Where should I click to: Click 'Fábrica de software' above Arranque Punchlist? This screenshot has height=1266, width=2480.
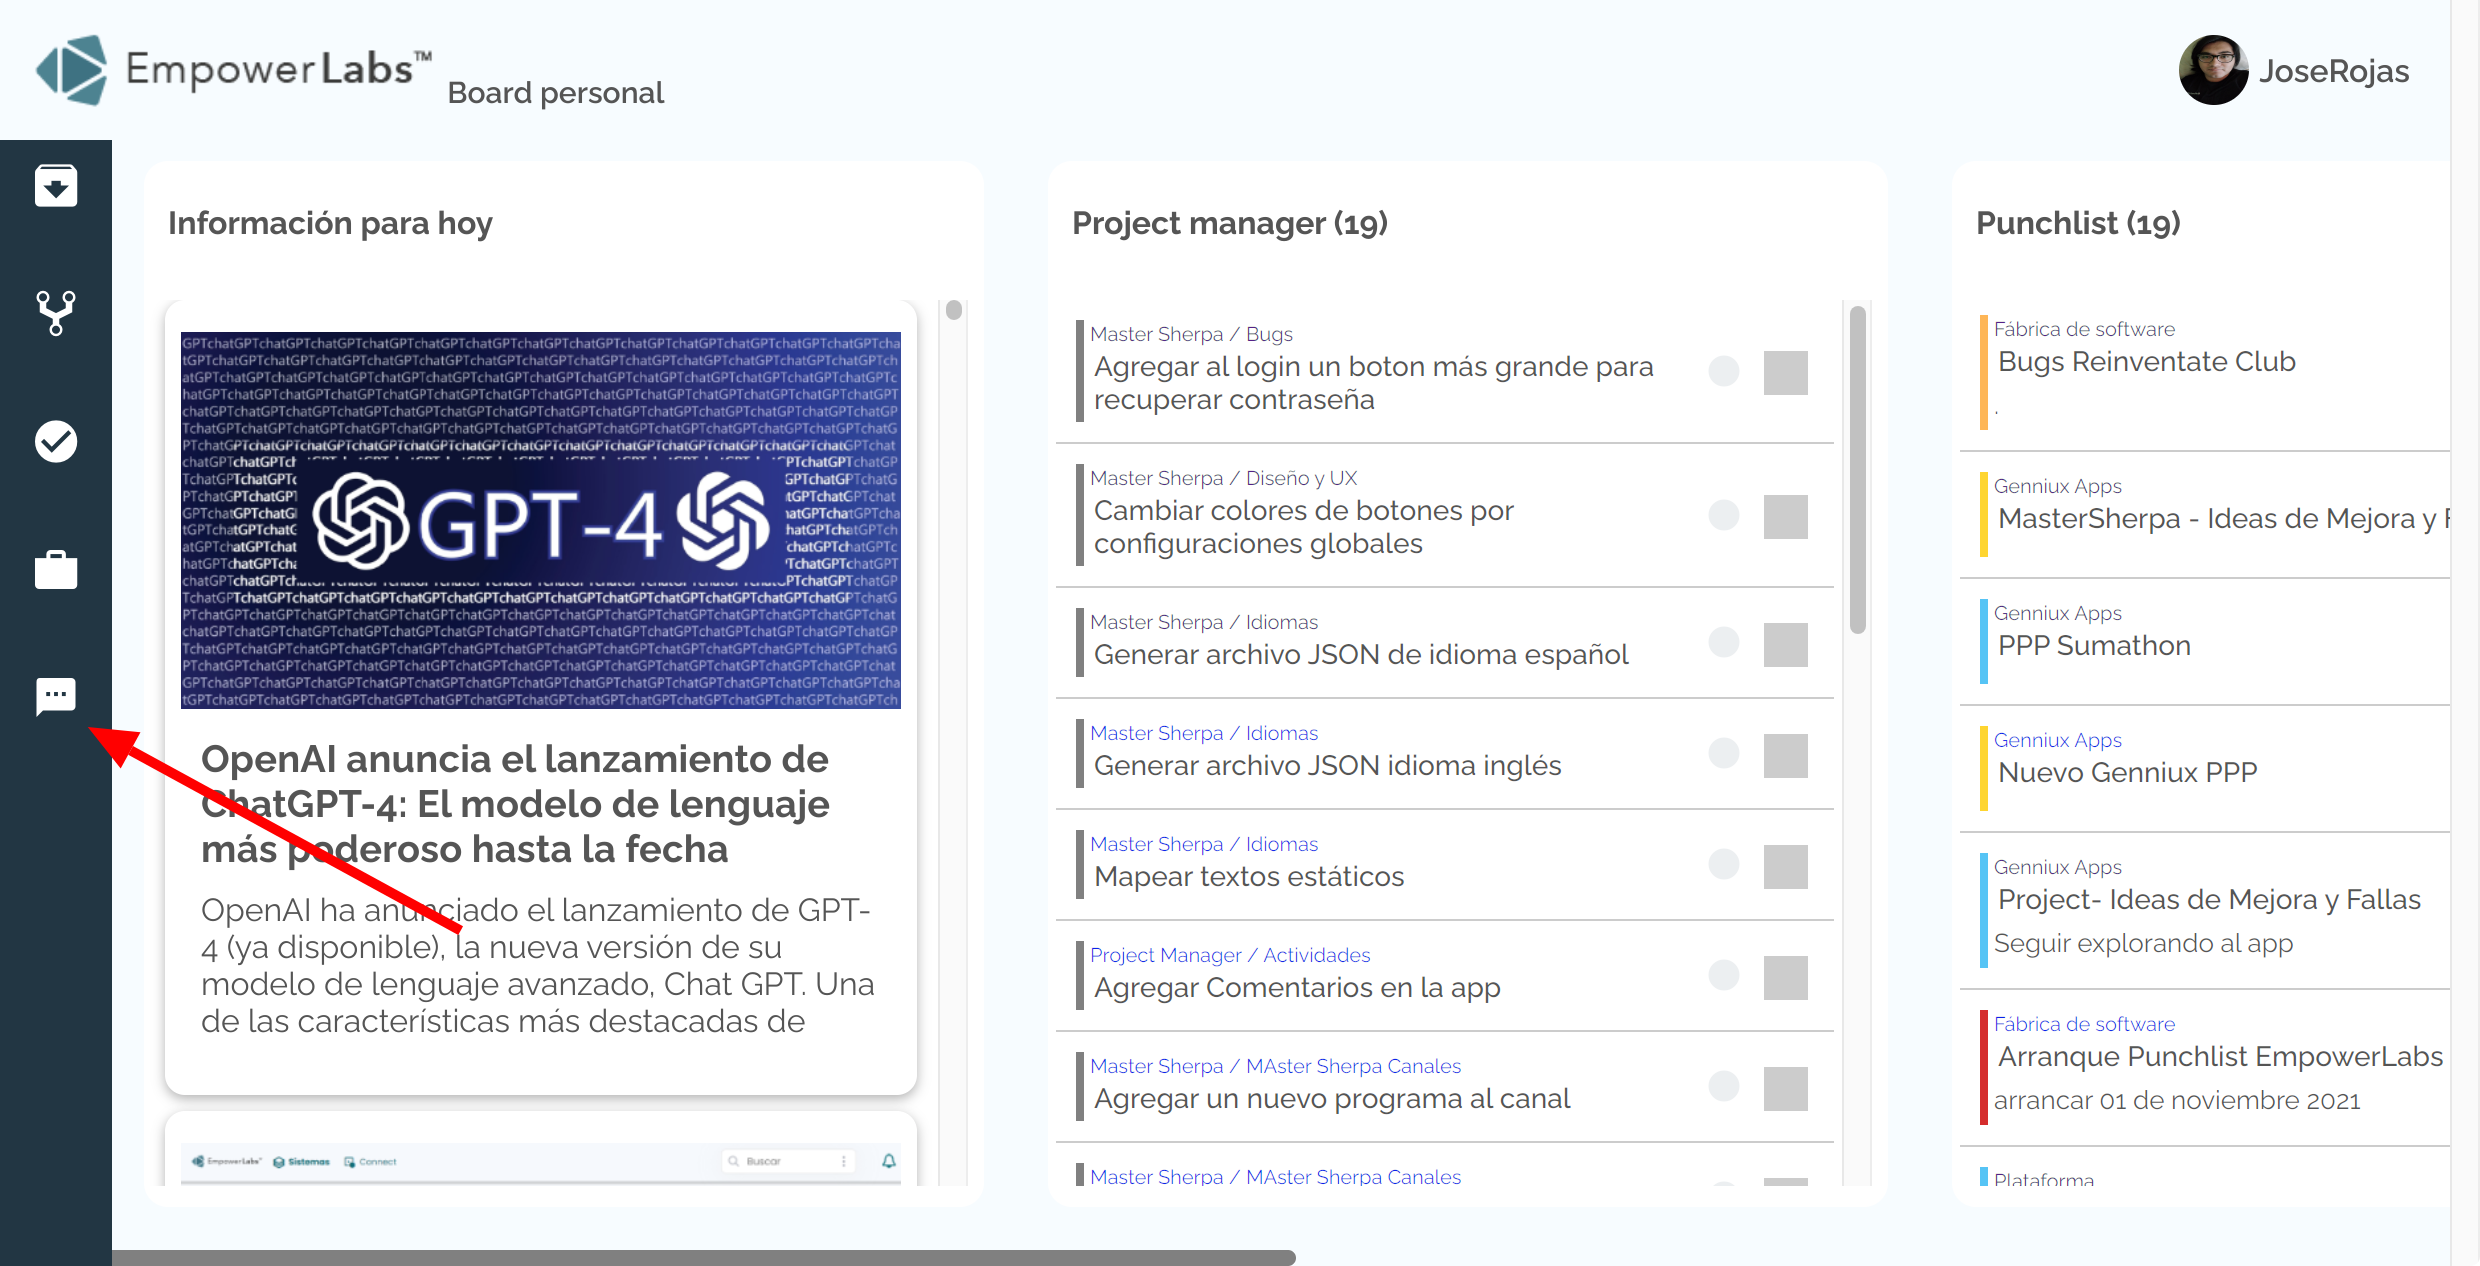pyautogui.click(x=2084, y=1024)
